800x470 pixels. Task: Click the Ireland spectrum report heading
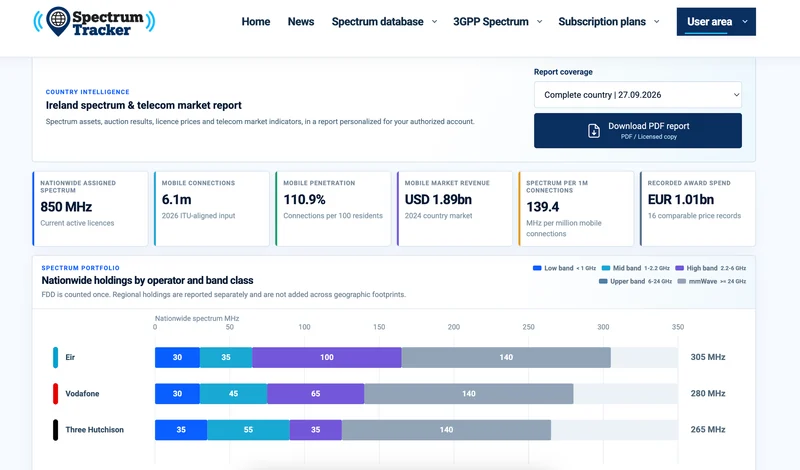point(143,105)
